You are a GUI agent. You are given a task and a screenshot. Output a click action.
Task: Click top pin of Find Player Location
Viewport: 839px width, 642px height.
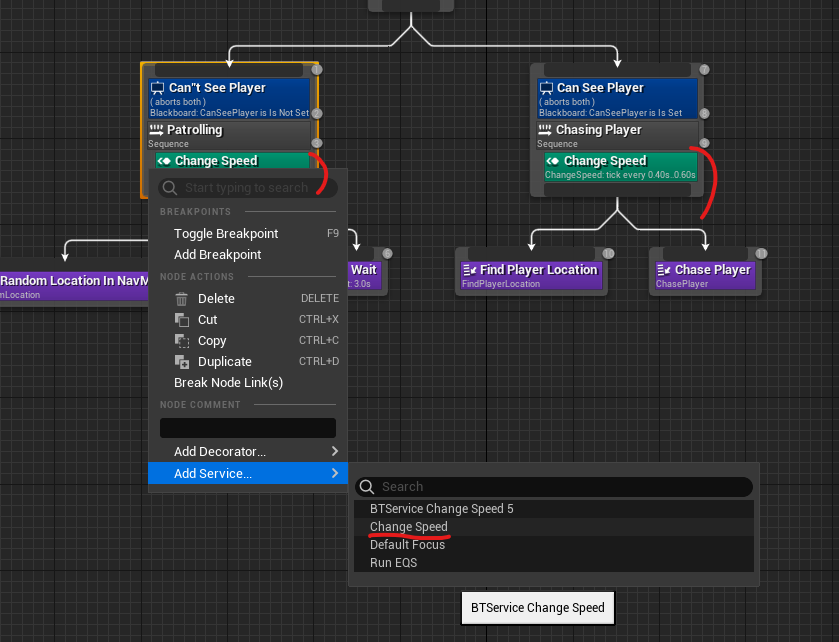tap(531, 253)
